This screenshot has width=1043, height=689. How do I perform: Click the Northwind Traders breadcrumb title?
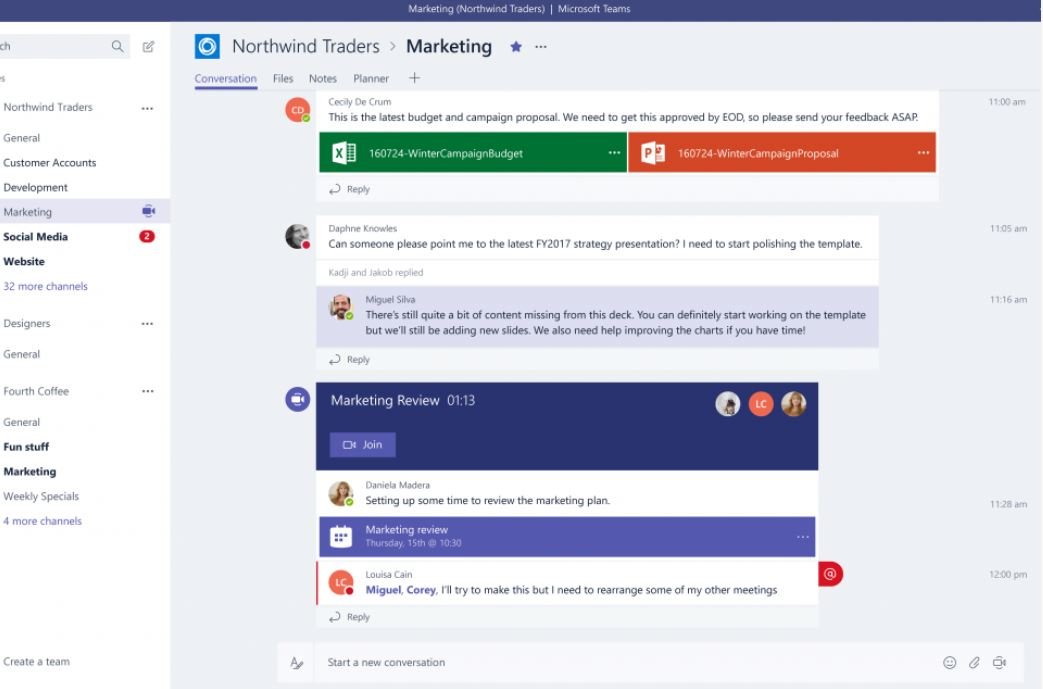(306, 47)
